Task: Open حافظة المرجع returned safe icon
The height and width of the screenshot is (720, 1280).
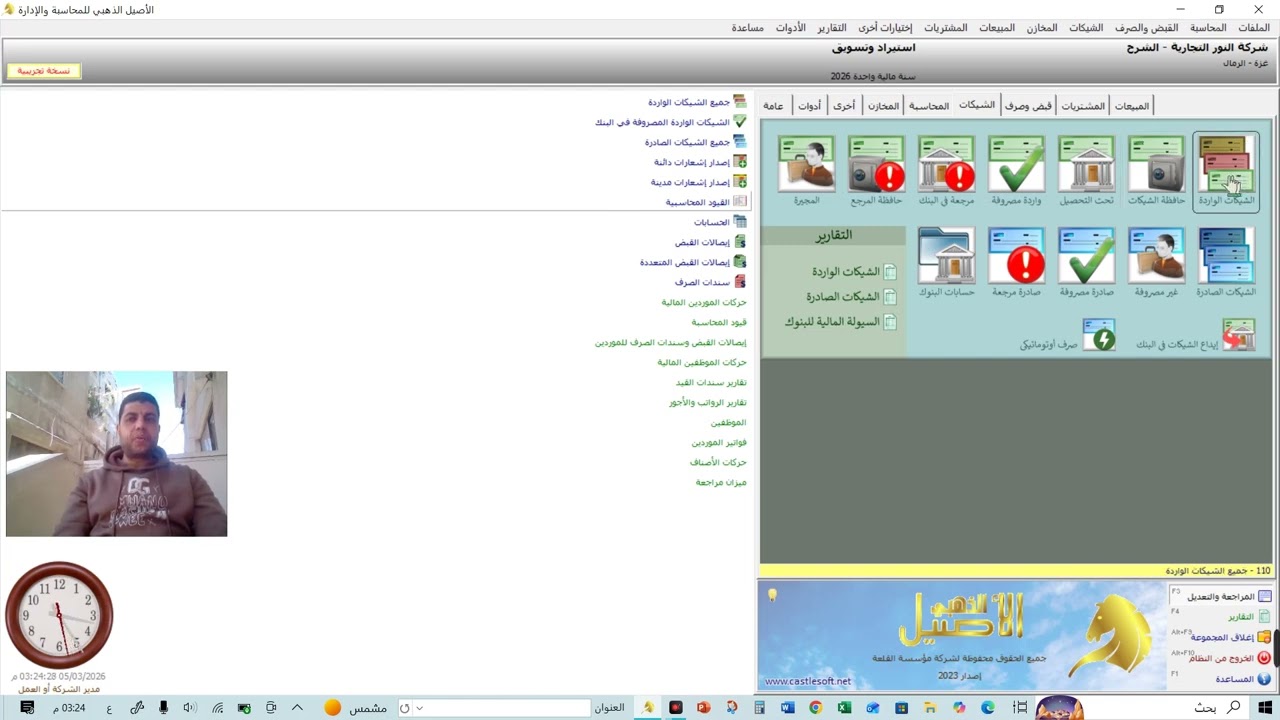Action: 876,171
